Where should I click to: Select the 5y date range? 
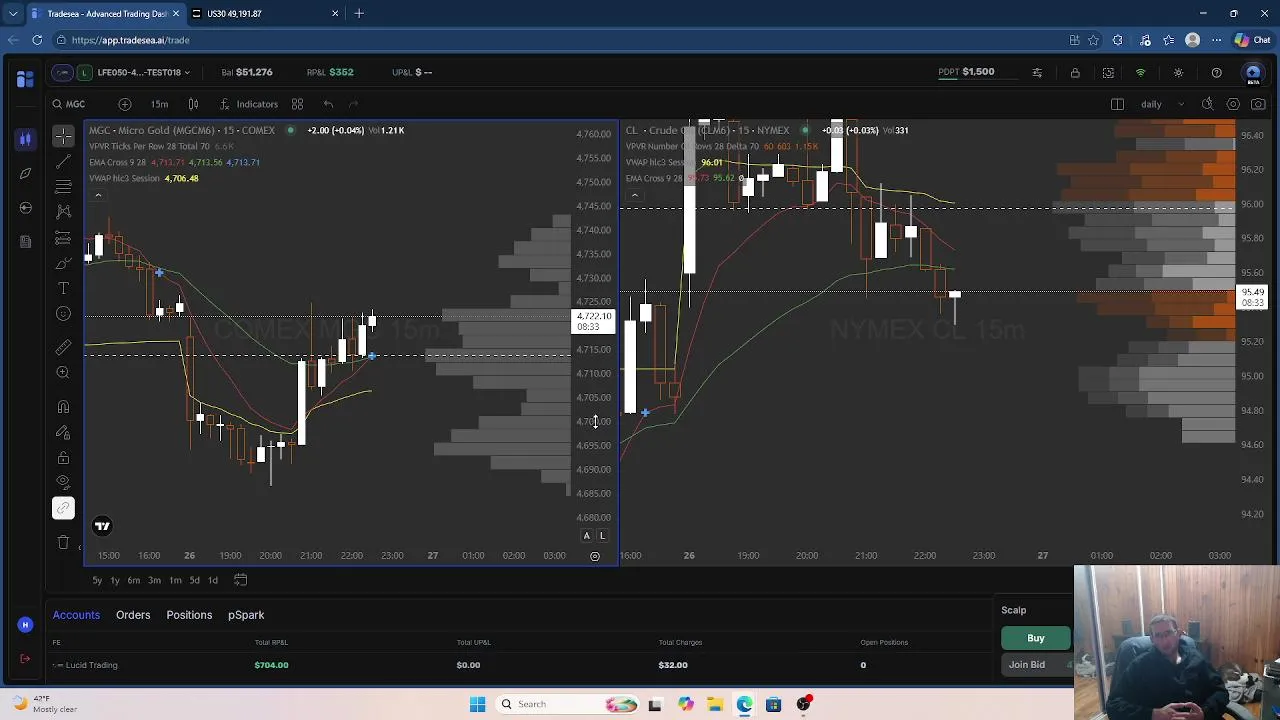click(97, 580)
